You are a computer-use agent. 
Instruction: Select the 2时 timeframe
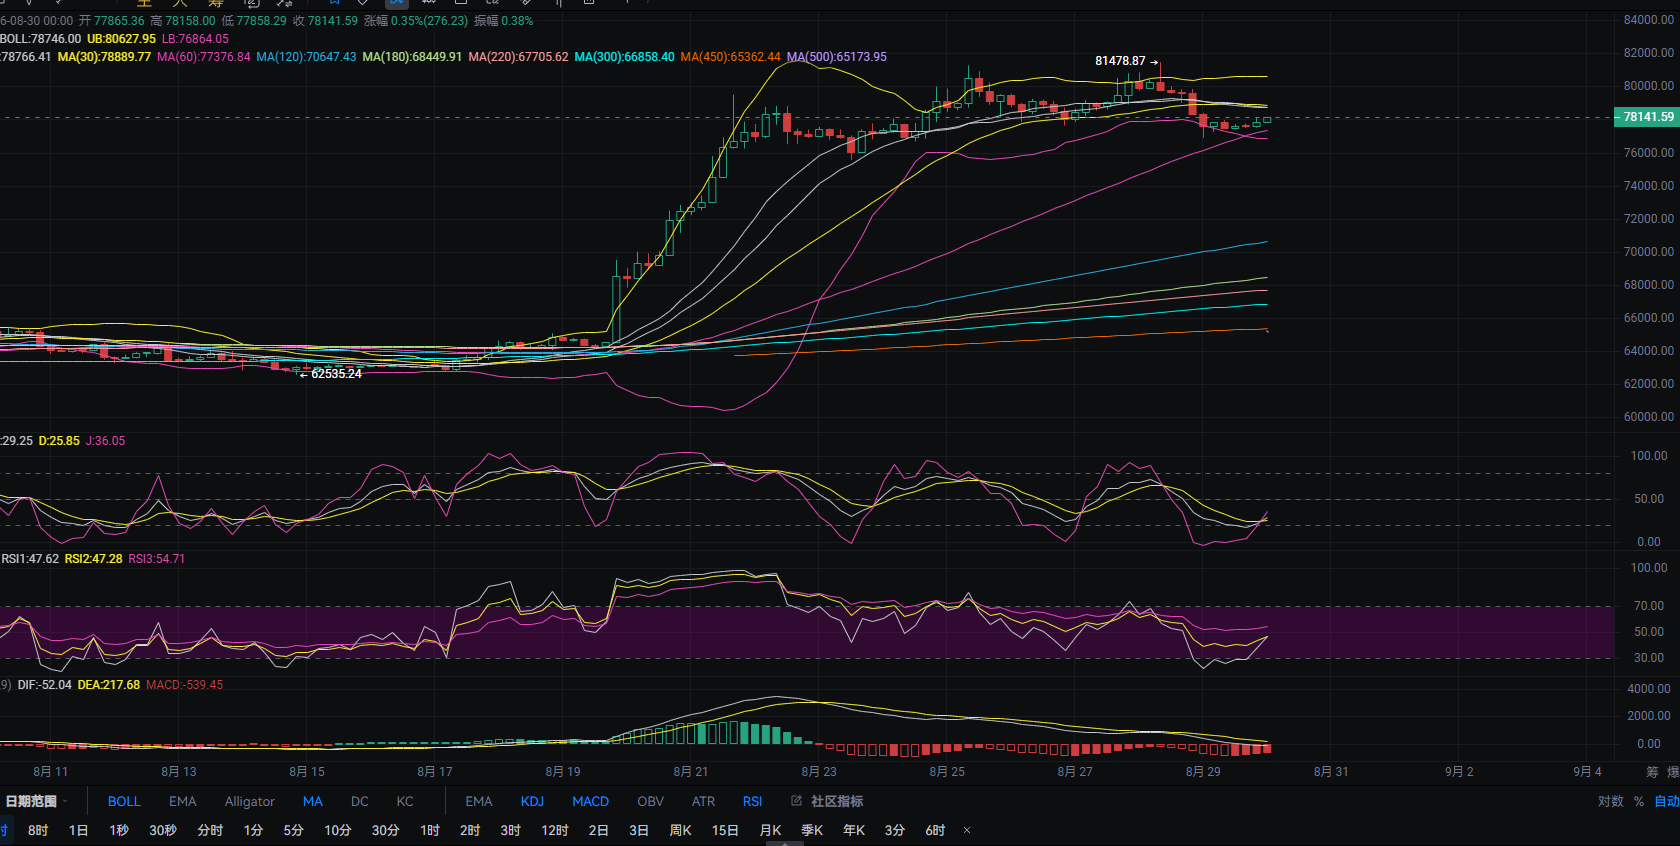[x=470, y=830]
